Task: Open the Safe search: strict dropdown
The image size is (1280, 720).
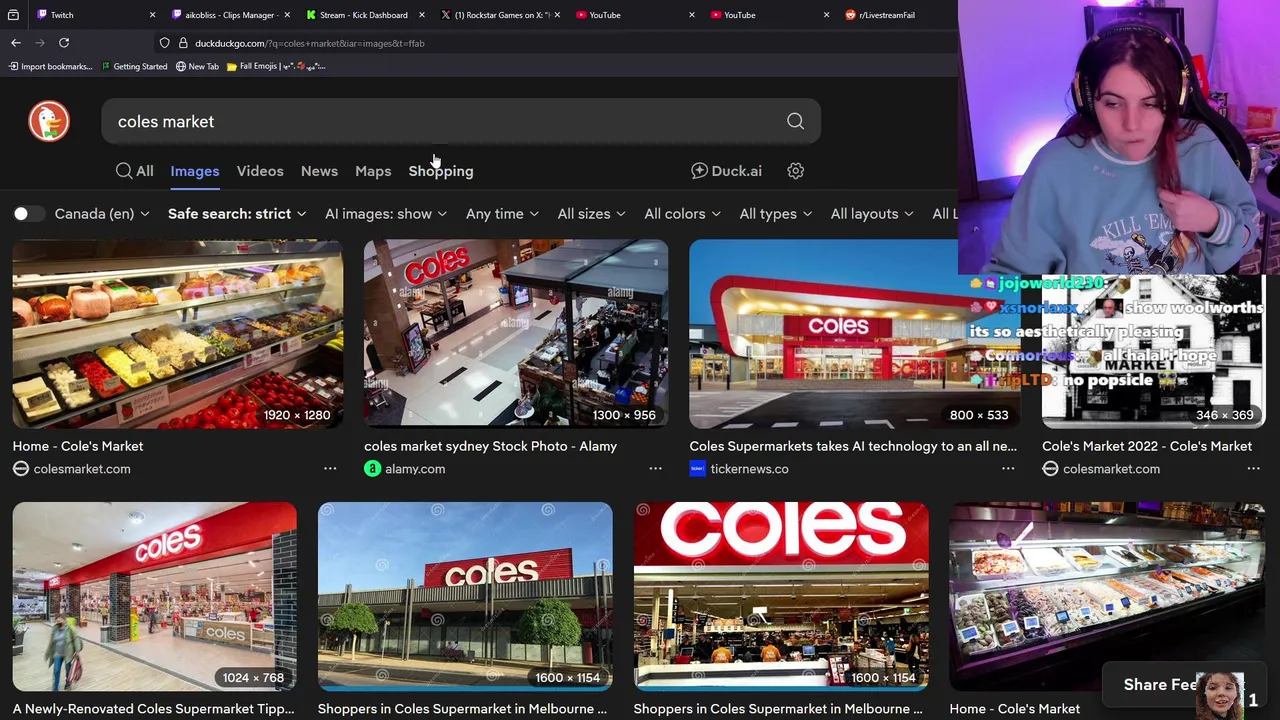Action: click(237, 214)
